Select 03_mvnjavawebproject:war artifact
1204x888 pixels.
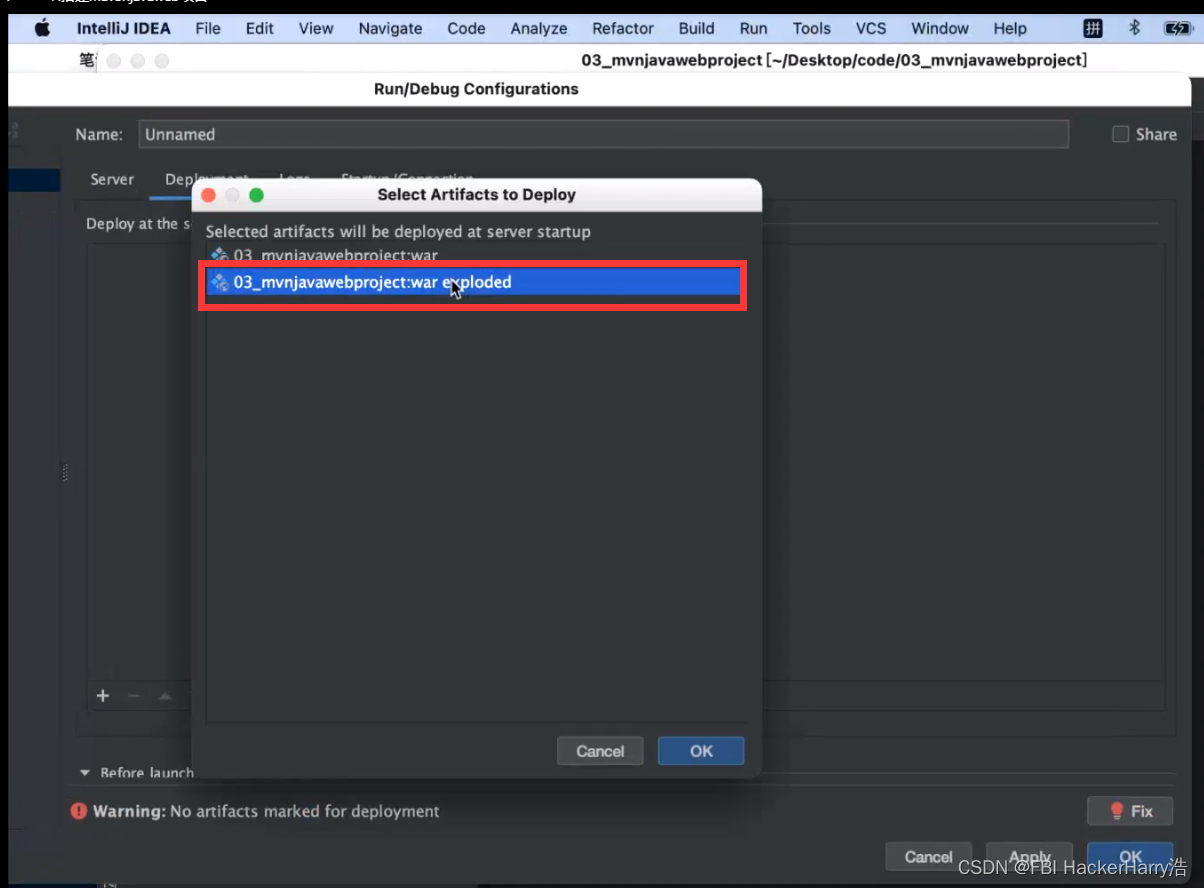click(x=473, y=255)
